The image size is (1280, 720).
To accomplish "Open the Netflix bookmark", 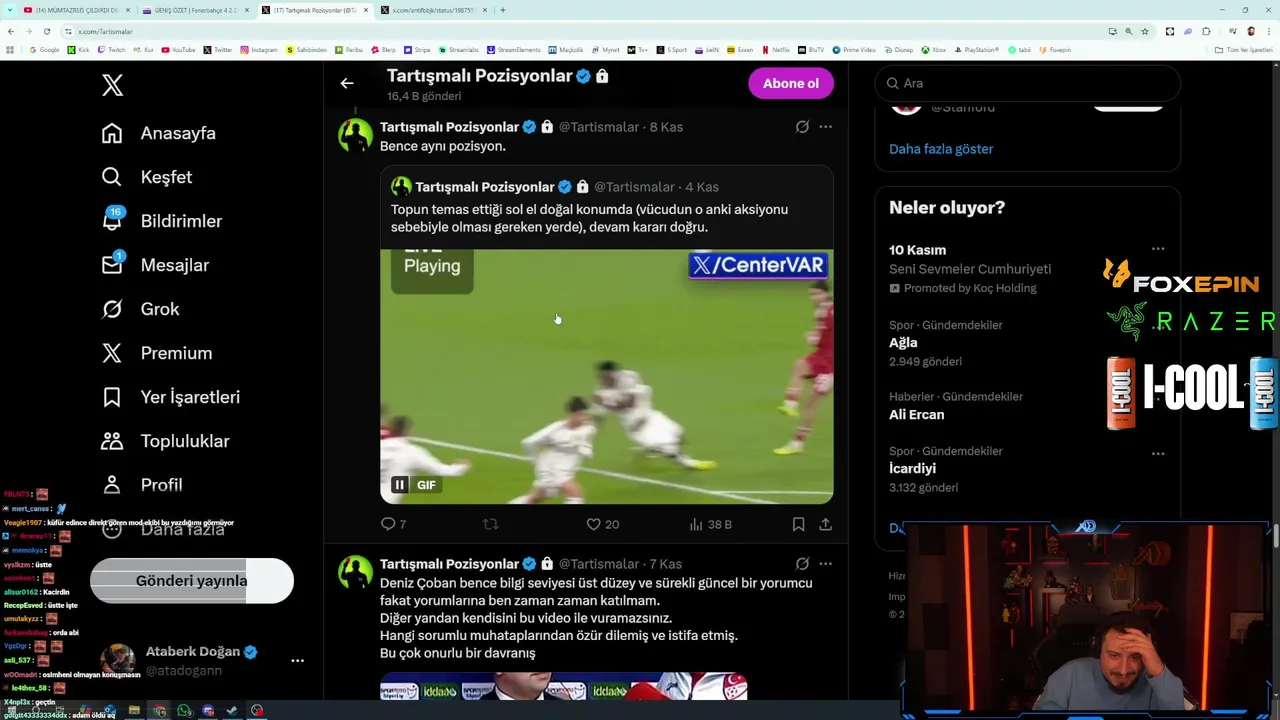I will [776, 50].
